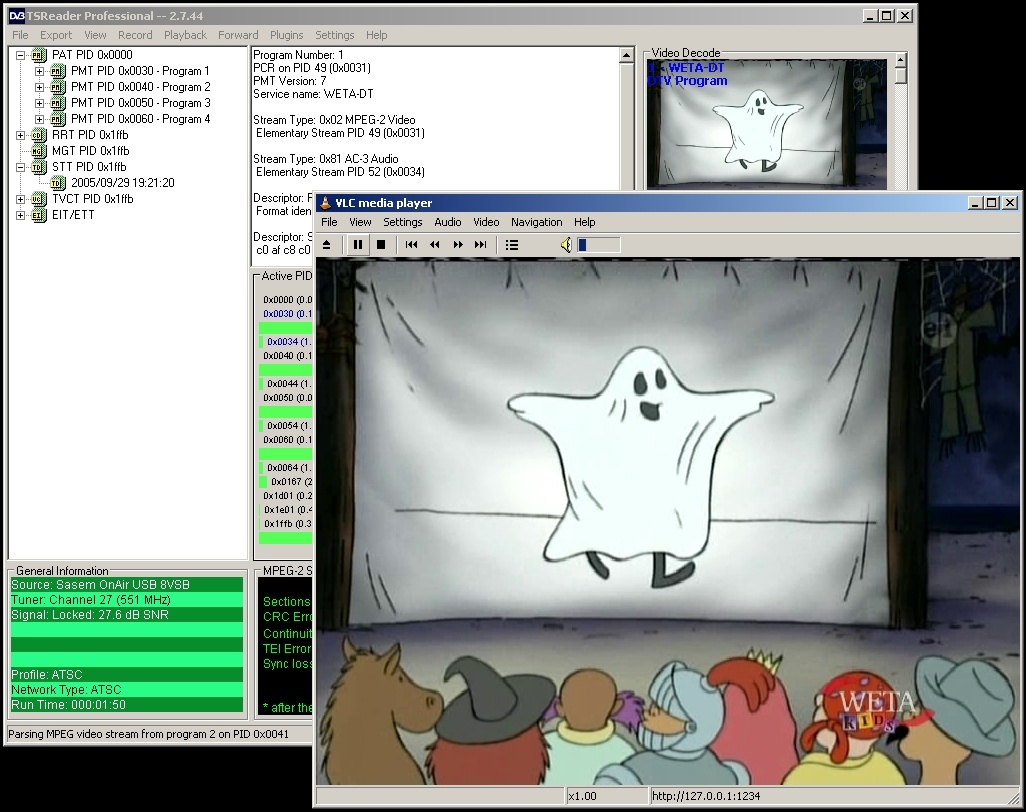Image resolution: width=1026 pixels, height=812 pixels.
Task: Select PAT PID 0x0000 table icon
Action: (39, 56)
